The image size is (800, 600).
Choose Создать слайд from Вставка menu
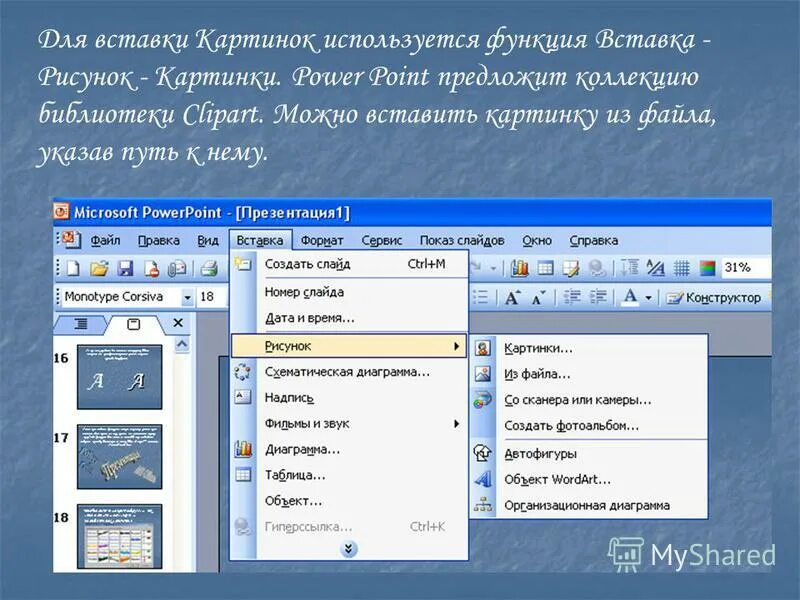tap(349, 264)
